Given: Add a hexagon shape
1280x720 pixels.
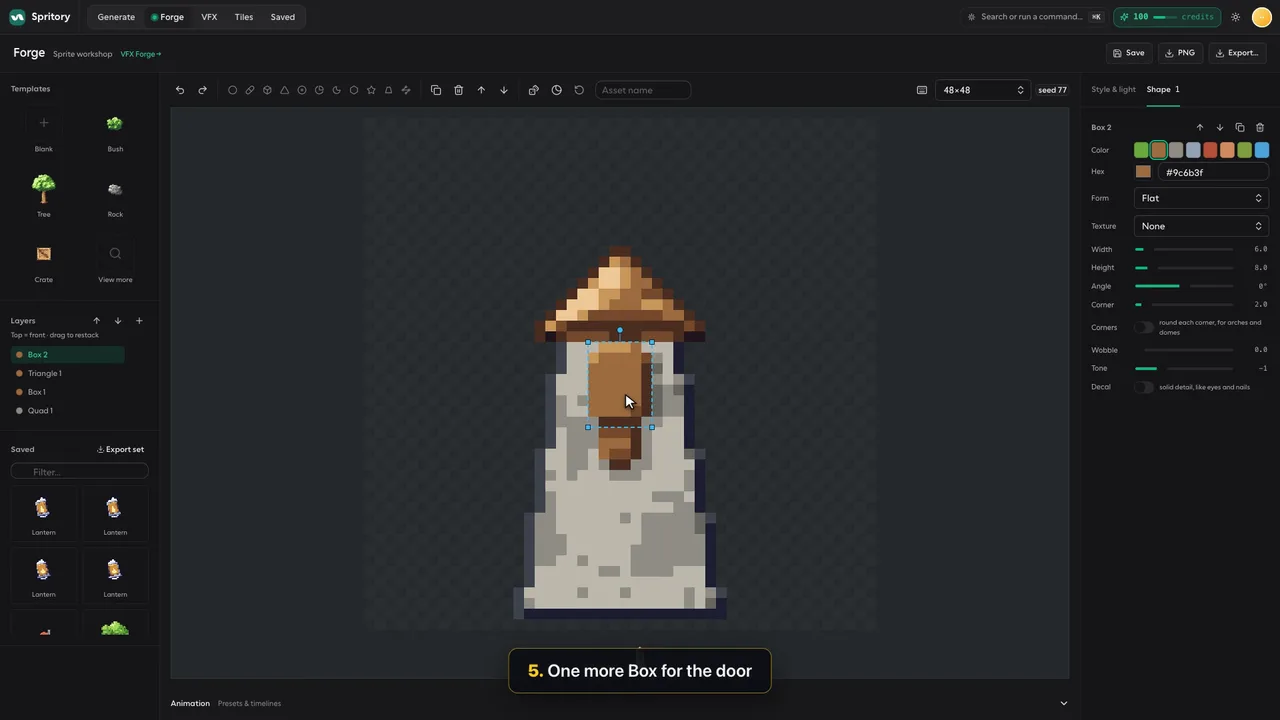Looking at the screenshot, I should click(x=354, y=90).
